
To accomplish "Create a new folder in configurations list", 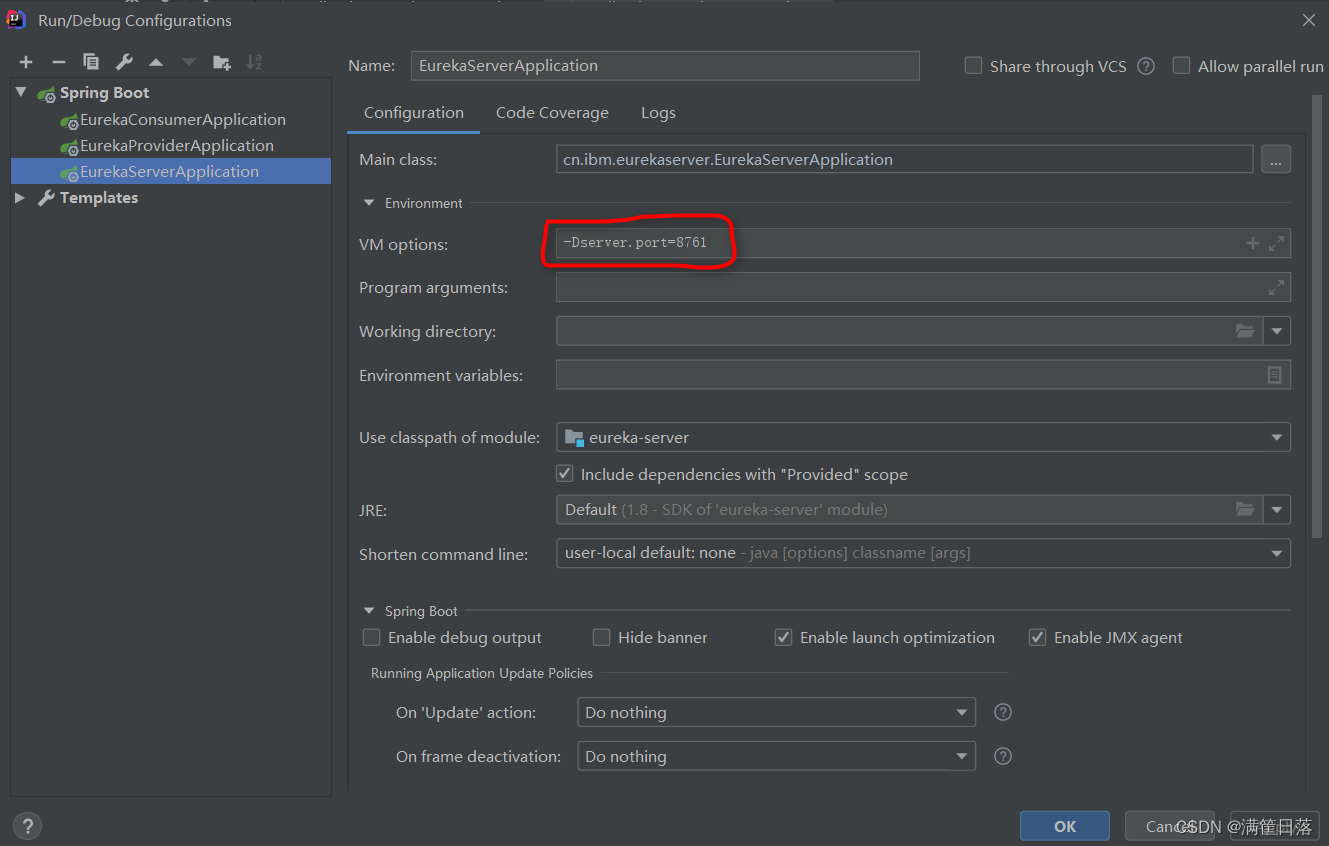I will [222, 62].
